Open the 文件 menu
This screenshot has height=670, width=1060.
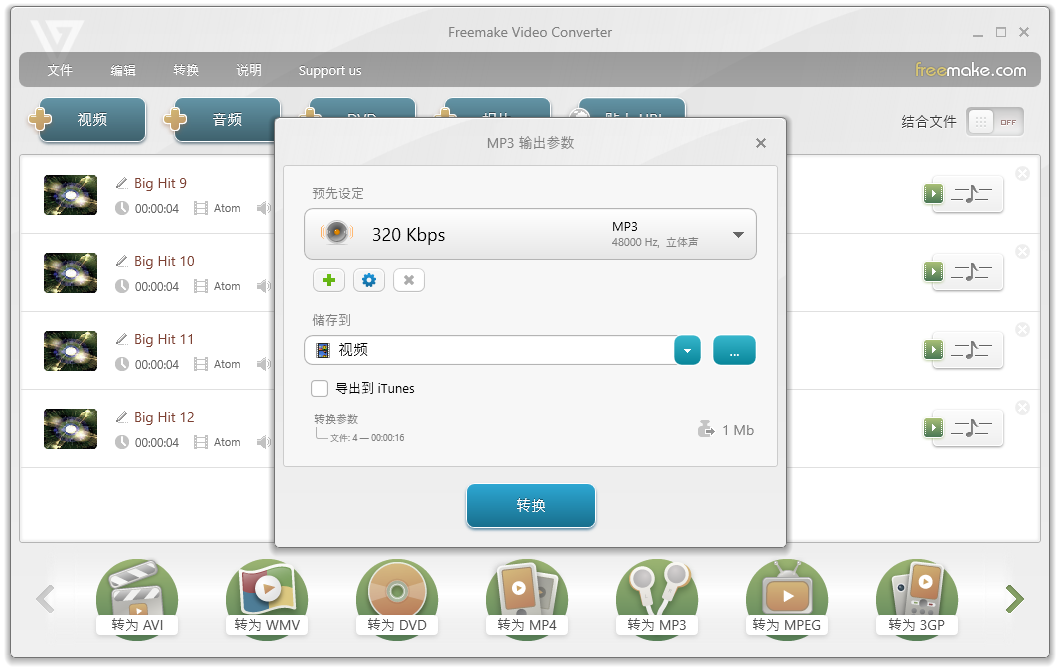(x=60, y=70)
